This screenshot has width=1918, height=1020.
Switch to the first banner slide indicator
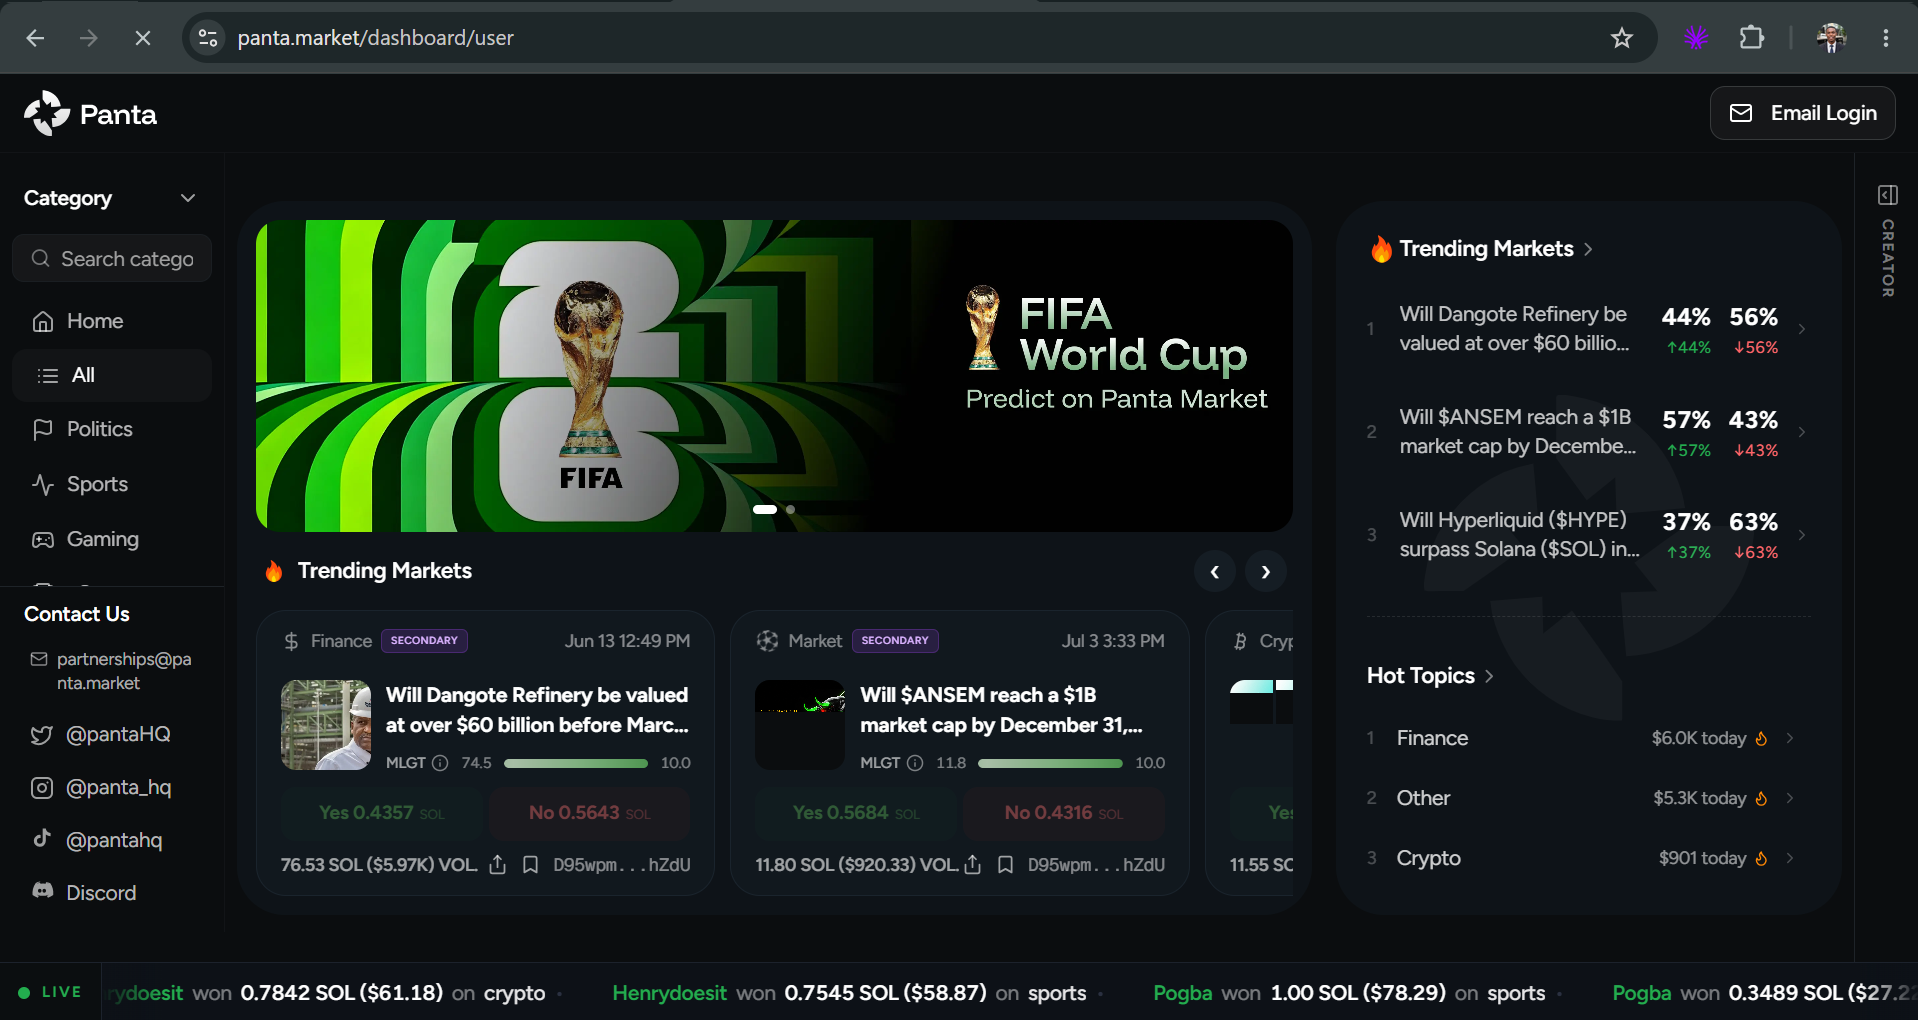pyautogui.click(x=765, y=509)
